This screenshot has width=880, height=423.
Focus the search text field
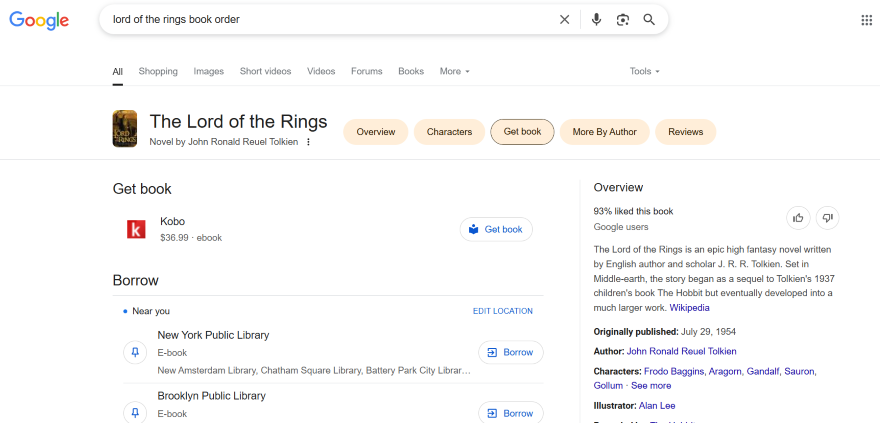pyautogui.click(x=331, y=20)
